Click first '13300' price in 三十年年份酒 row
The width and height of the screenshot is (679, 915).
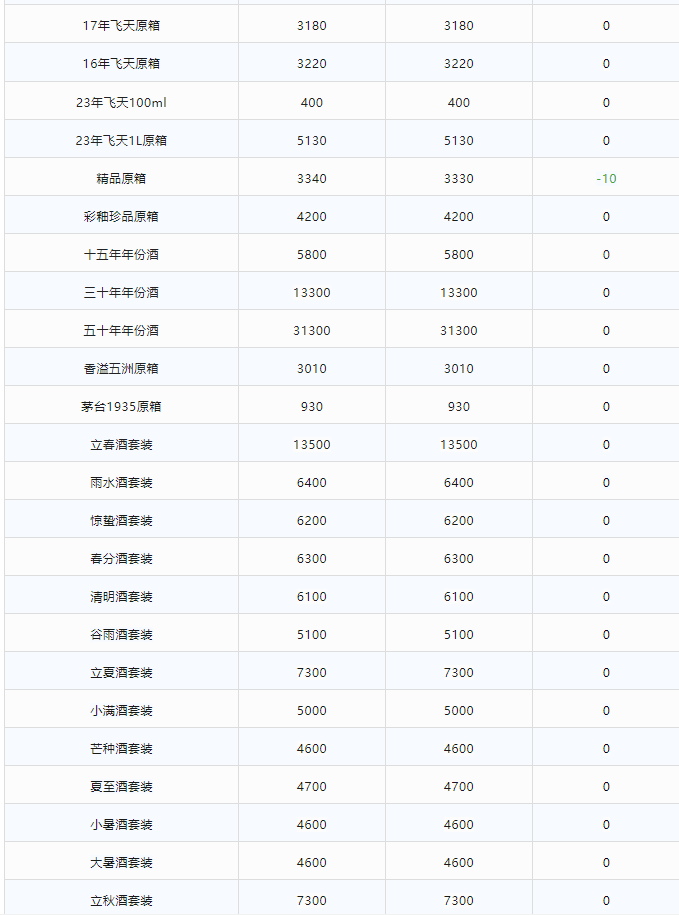coord(312,292)
